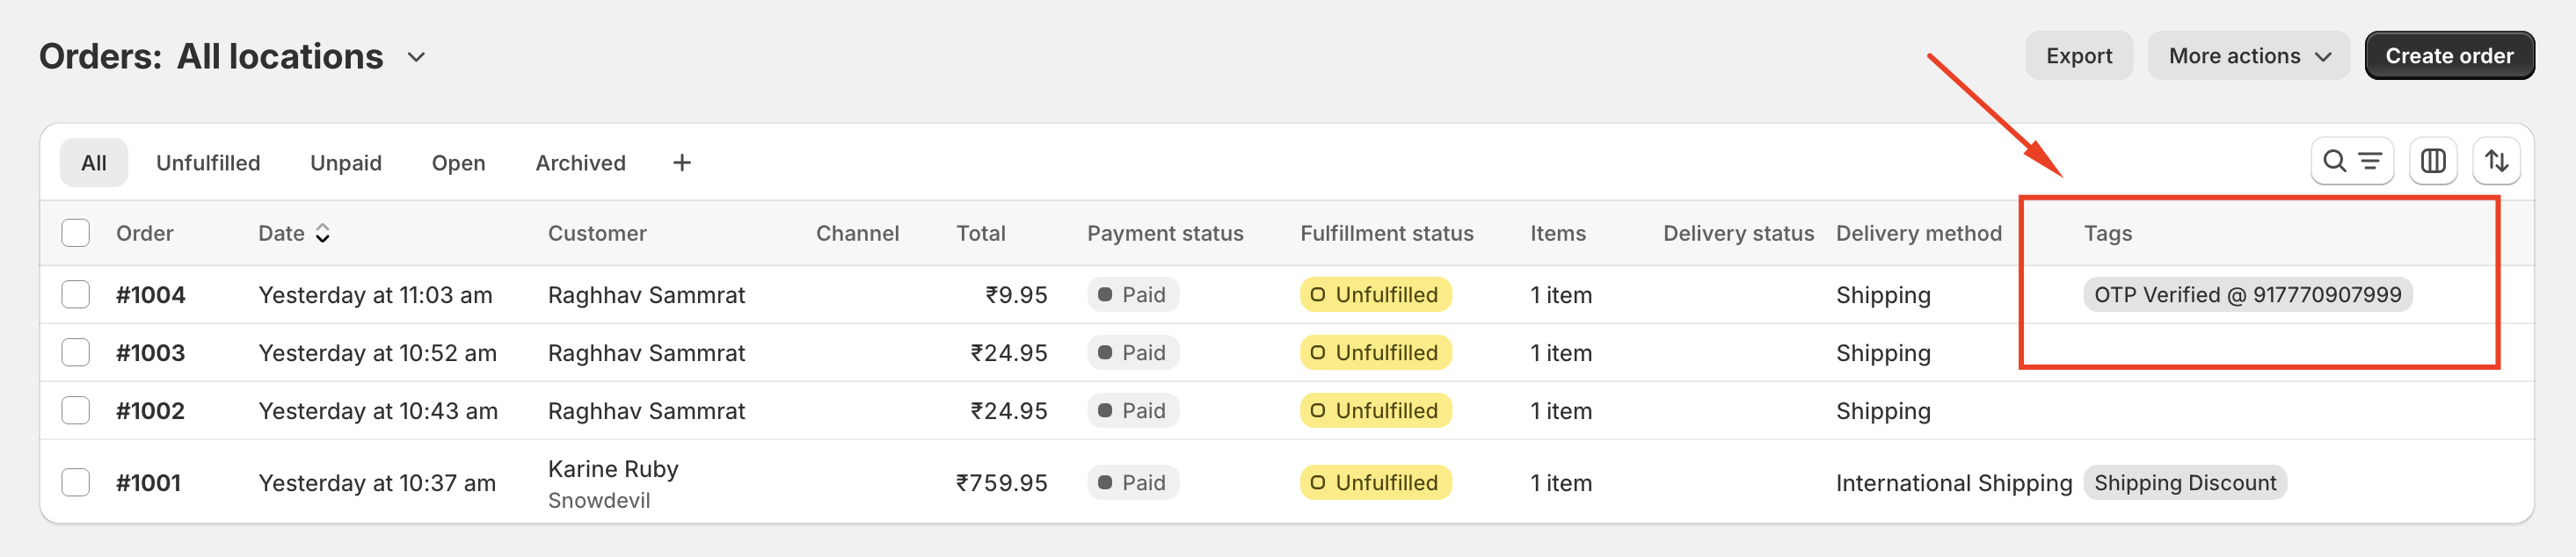
Task: Click date Yesterday at 10:43 am
Action: [x=378, y=411]
